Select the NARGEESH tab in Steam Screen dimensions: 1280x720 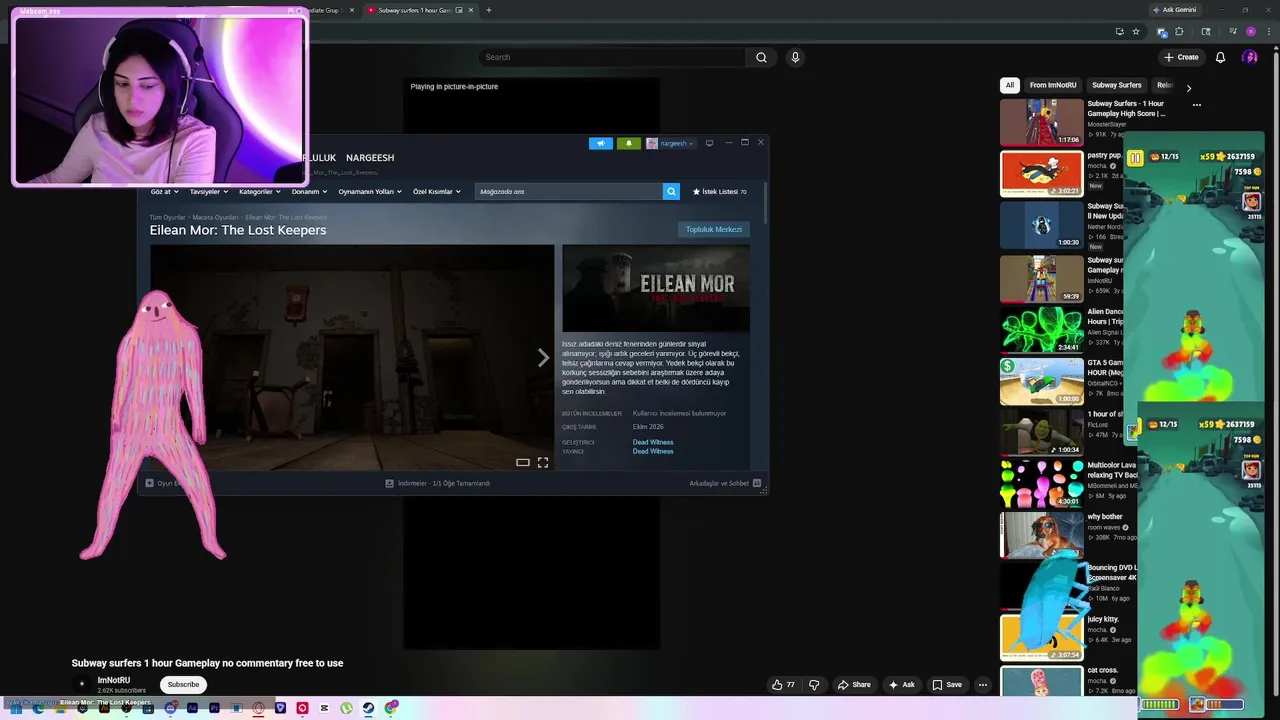pyautogui.click(x=370, y=158)
